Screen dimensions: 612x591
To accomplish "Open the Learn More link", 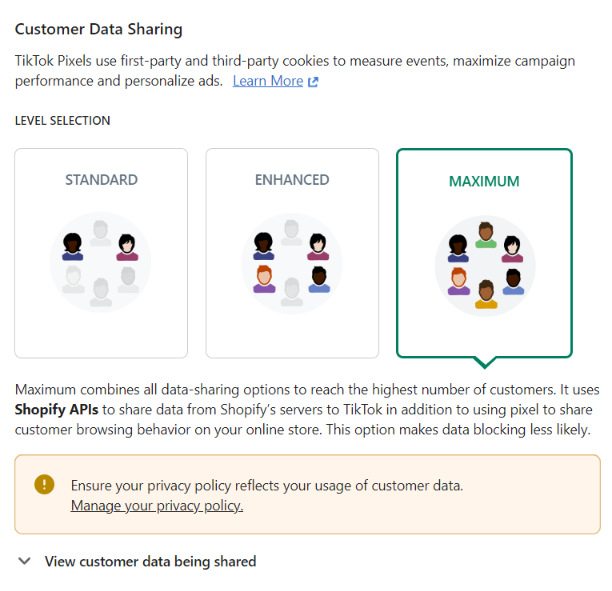I will (x=267, y=81).
